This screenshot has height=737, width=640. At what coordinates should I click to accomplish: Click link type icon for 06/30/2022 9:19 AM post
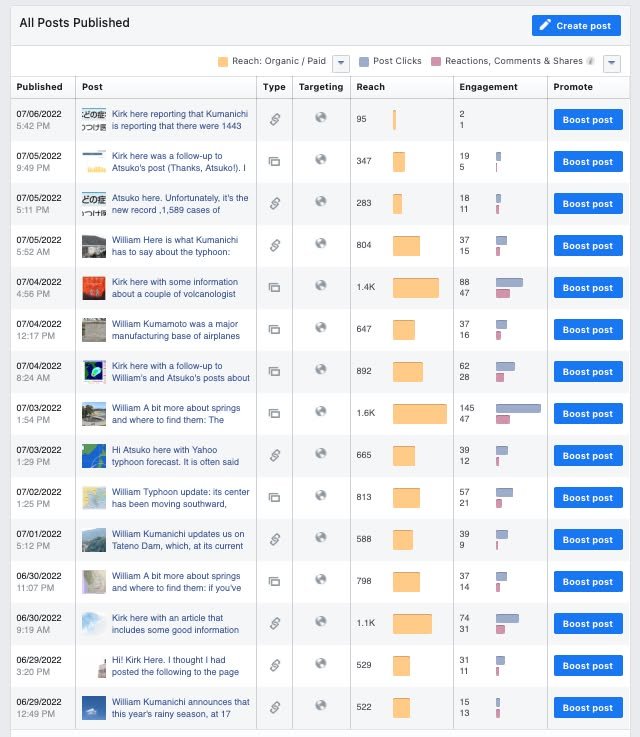[274, 623]
